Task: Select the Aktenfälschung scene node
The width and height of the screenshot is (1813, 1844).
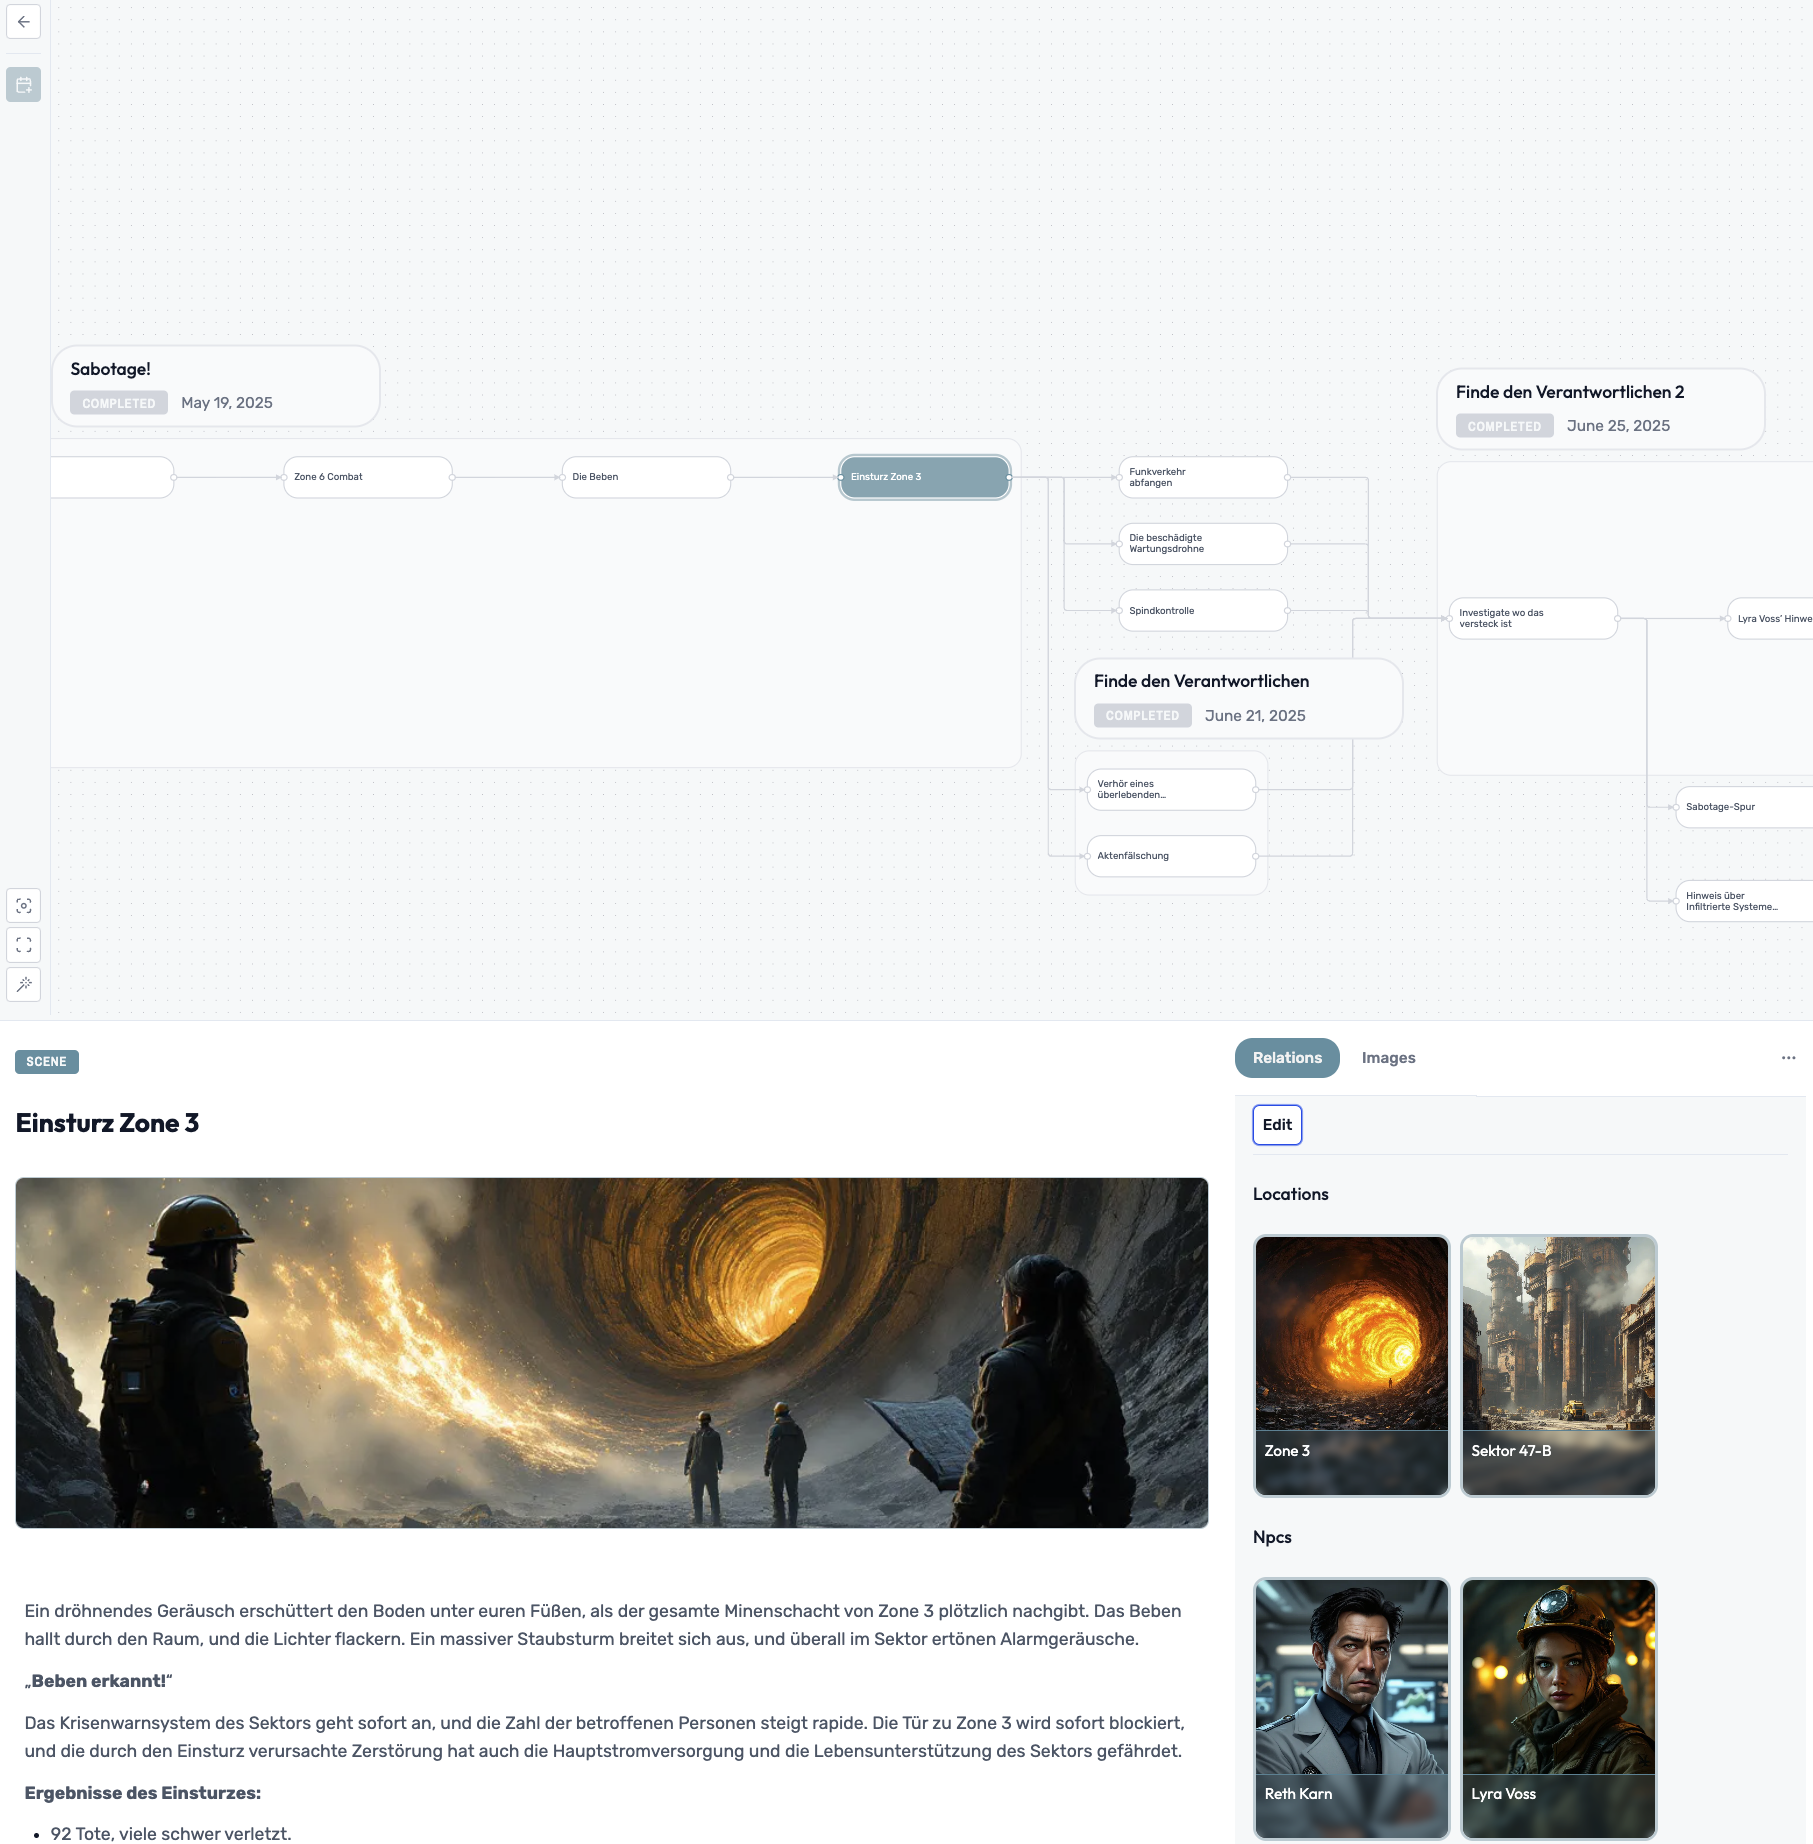Action: coord(1170,856)
